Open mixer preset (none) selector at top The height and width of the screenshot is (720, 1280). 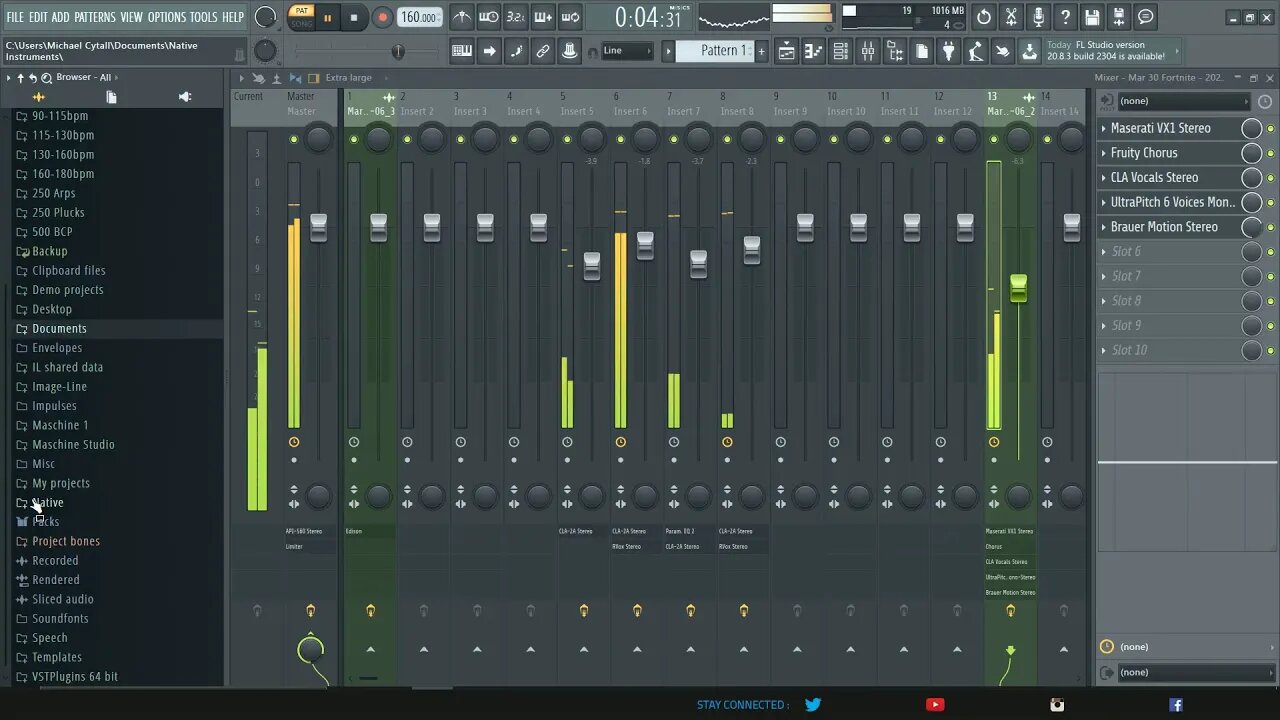pos(1183,101)
